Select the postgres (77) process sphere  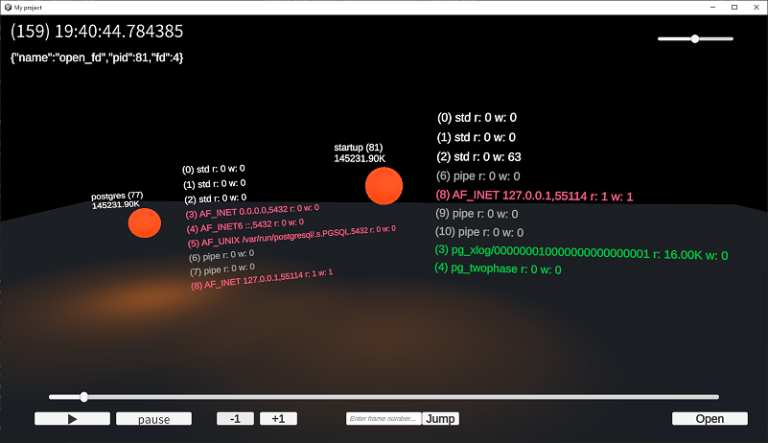pos(144,223)
